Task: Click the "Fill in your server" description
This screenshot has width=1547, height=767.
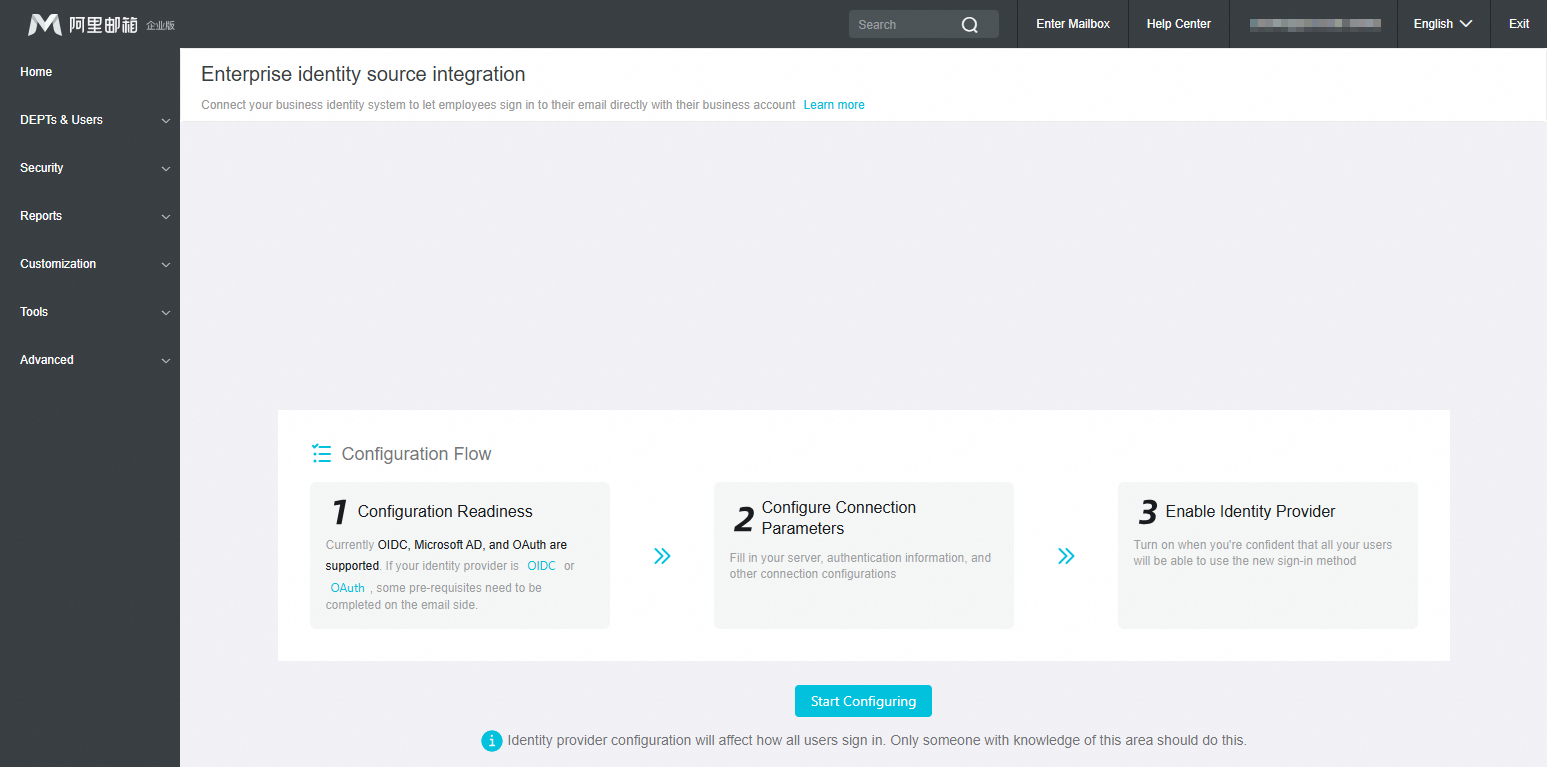Action: point(860,566)
